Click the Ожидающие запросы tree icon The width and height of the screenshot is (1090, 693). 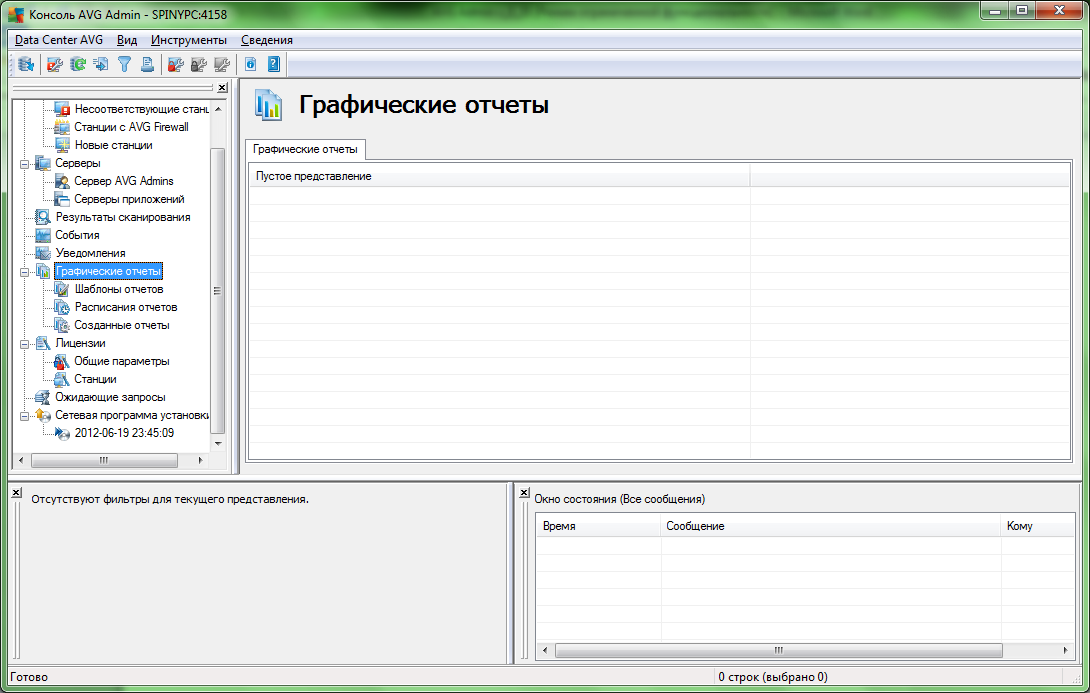[43, 397]
